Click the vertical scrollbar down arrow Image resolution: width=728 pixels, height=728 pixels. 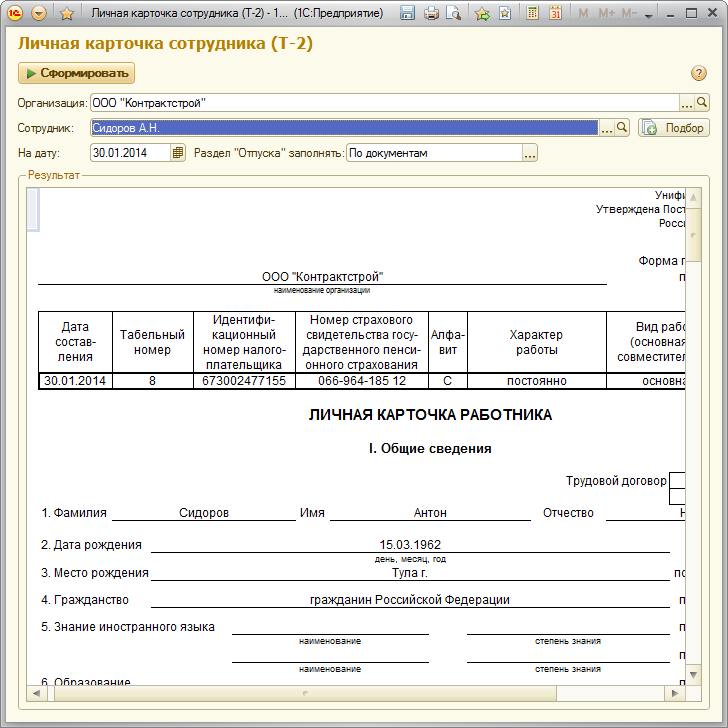pos(693,675)
